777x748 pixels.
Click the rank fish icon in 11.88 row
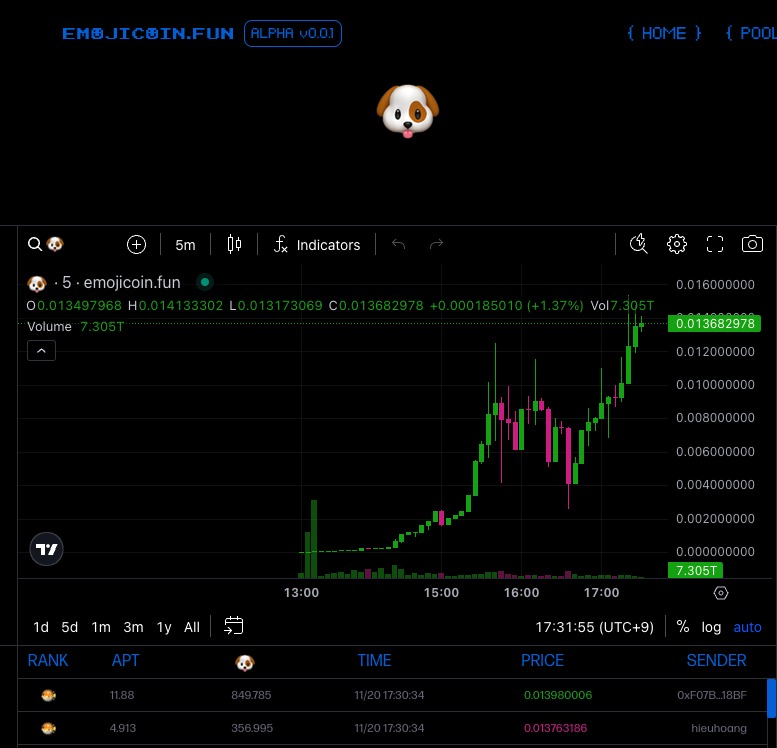49,695
